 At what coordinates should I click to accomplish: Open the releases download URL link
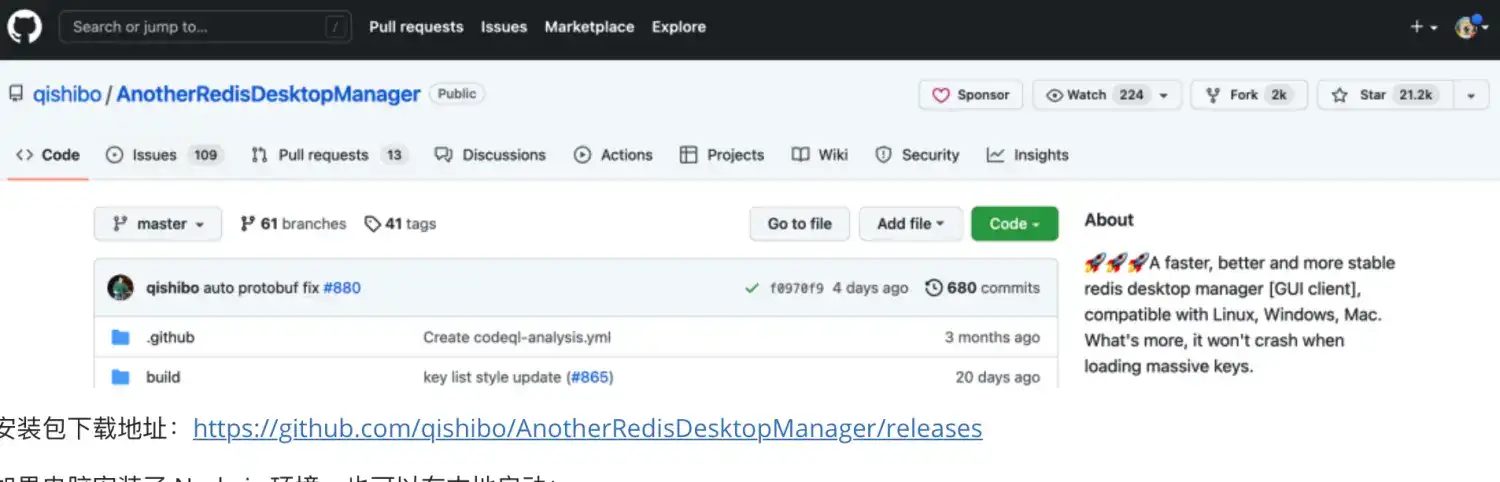click(x=588, y=428)
